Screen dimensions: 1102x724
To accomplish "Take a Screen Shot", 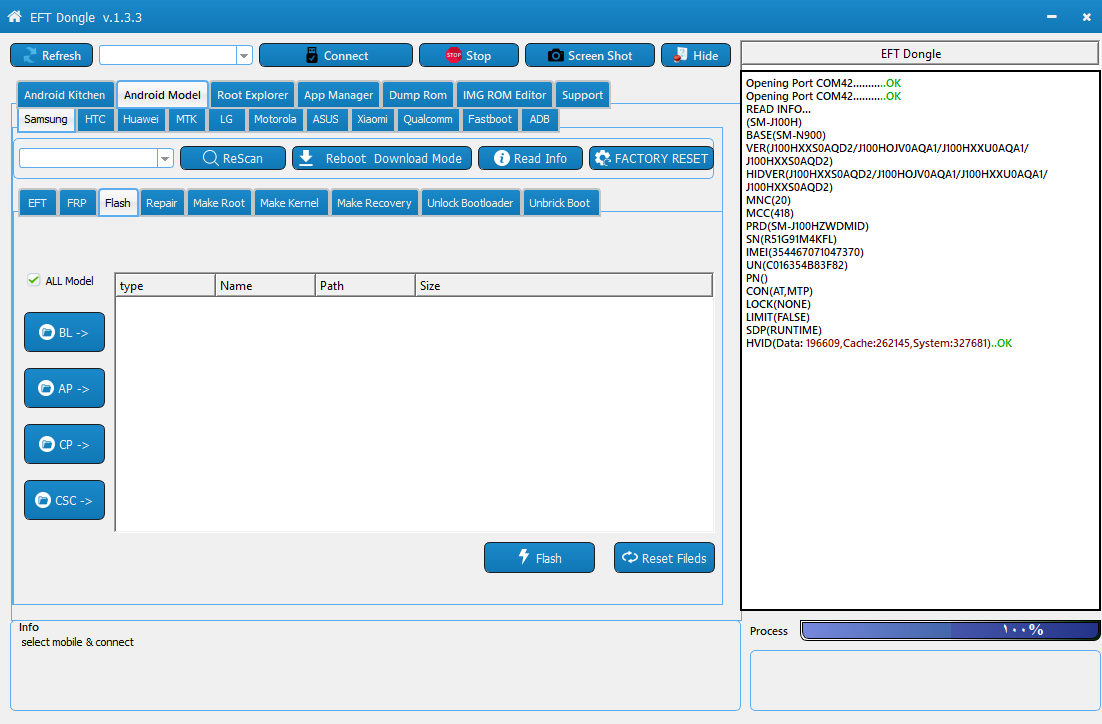I will 590,56.
